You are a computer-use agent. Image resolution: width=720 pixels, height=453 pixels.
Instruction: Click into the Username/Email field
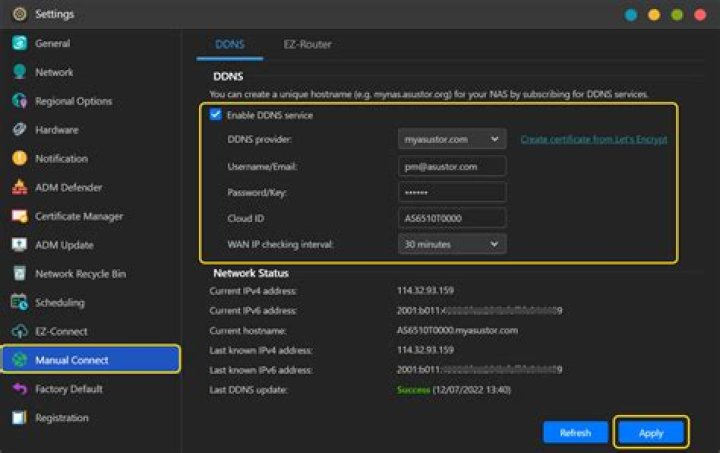pos(452,166)
